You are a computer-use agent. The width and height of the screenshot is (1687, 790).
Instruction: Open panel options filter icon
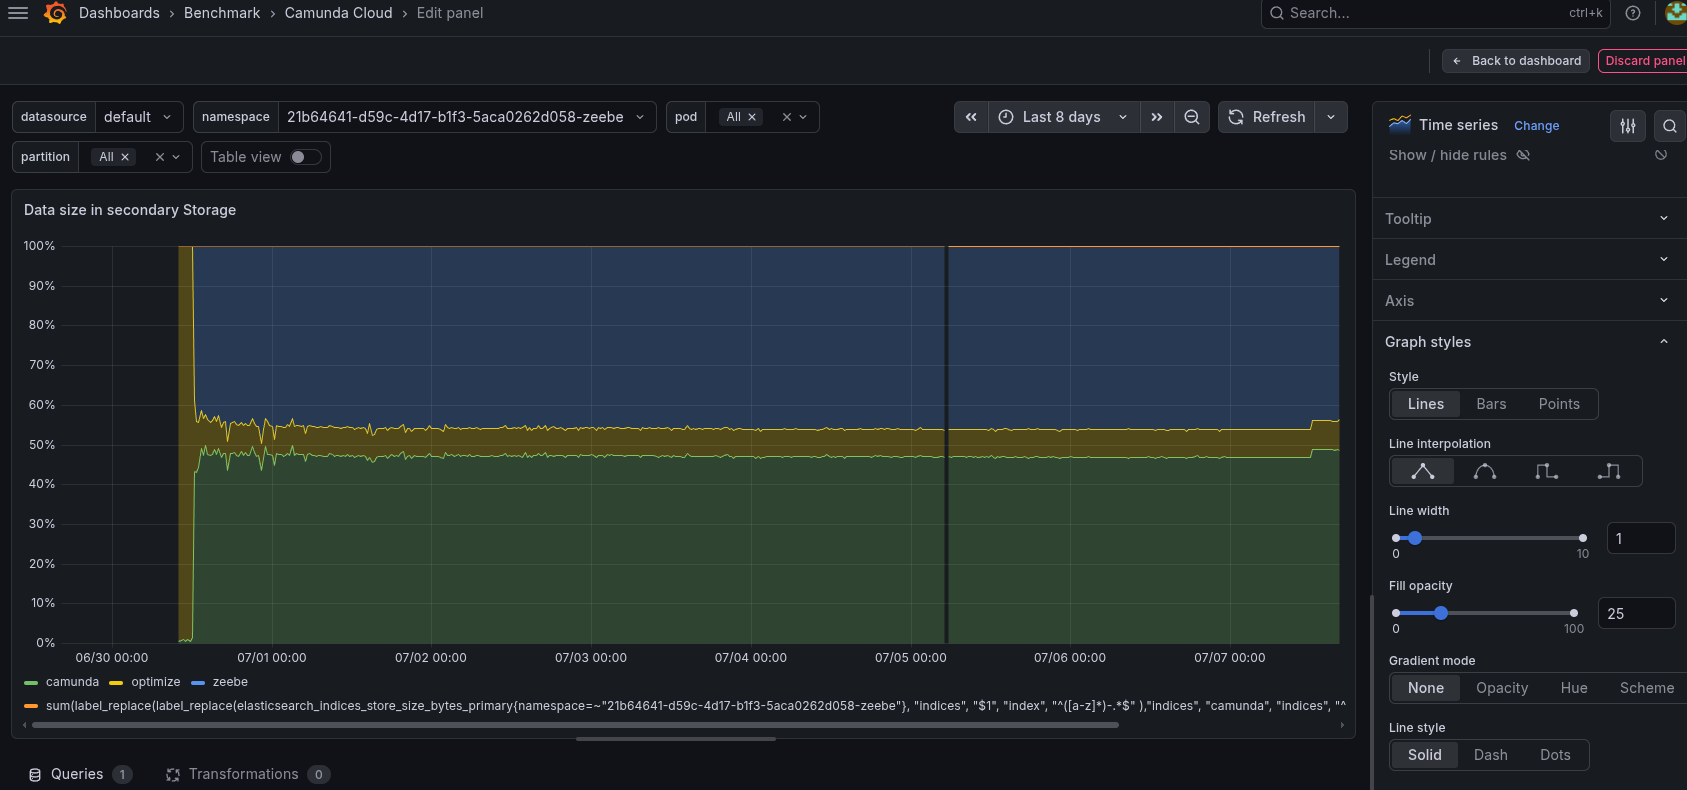[1628, 126]
